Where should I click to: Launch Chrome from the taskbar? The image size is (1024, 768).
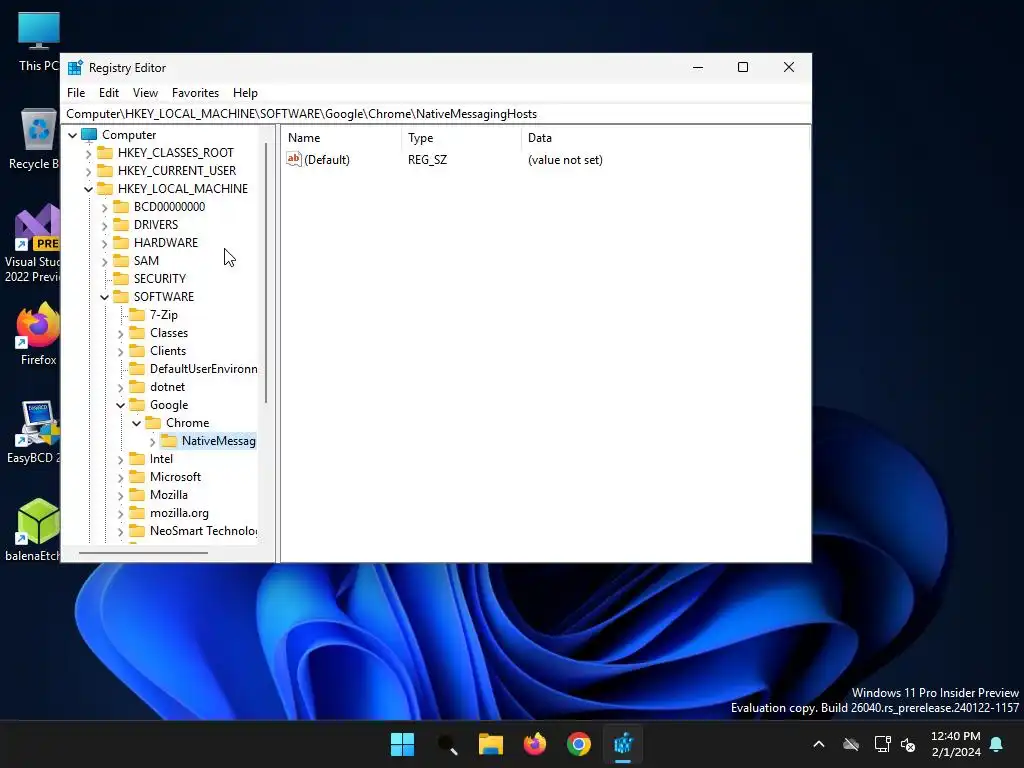click(579, 744)
